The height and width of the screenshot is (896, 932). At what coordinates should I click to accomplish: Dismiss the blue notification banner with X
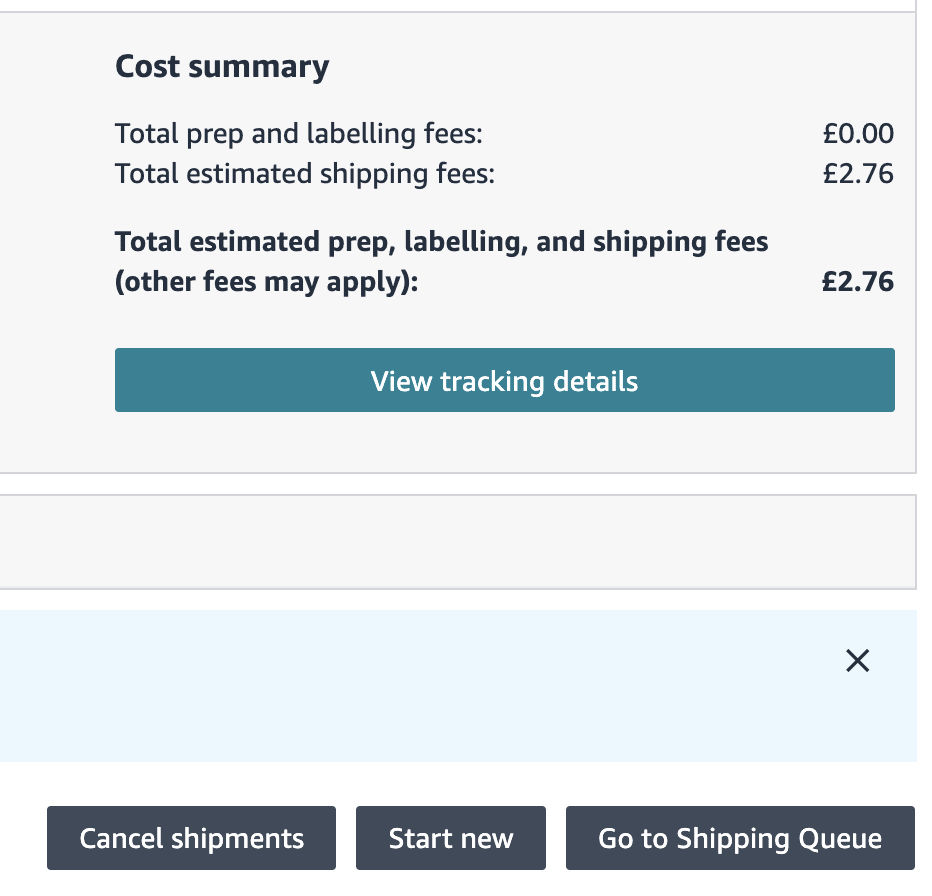coord(857,660)
